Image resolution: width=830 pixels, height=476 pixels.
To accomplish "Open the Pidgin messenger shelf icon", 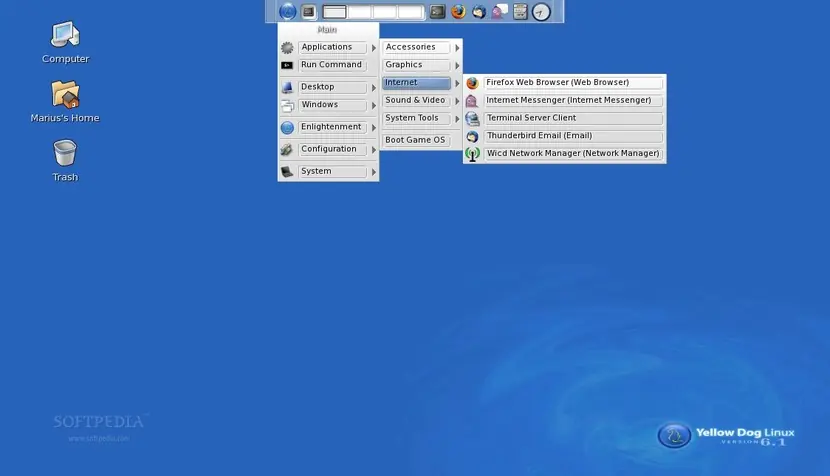I will [499, 12].
